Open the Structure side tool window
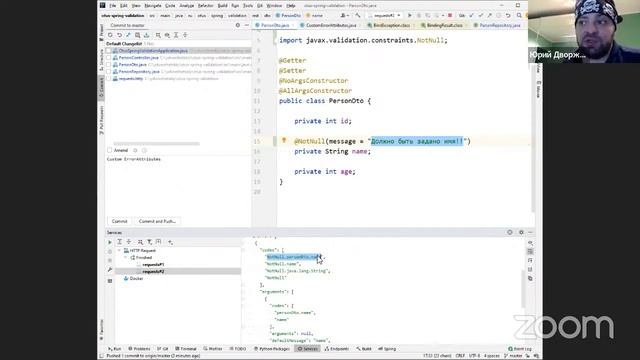 (102, 60)
